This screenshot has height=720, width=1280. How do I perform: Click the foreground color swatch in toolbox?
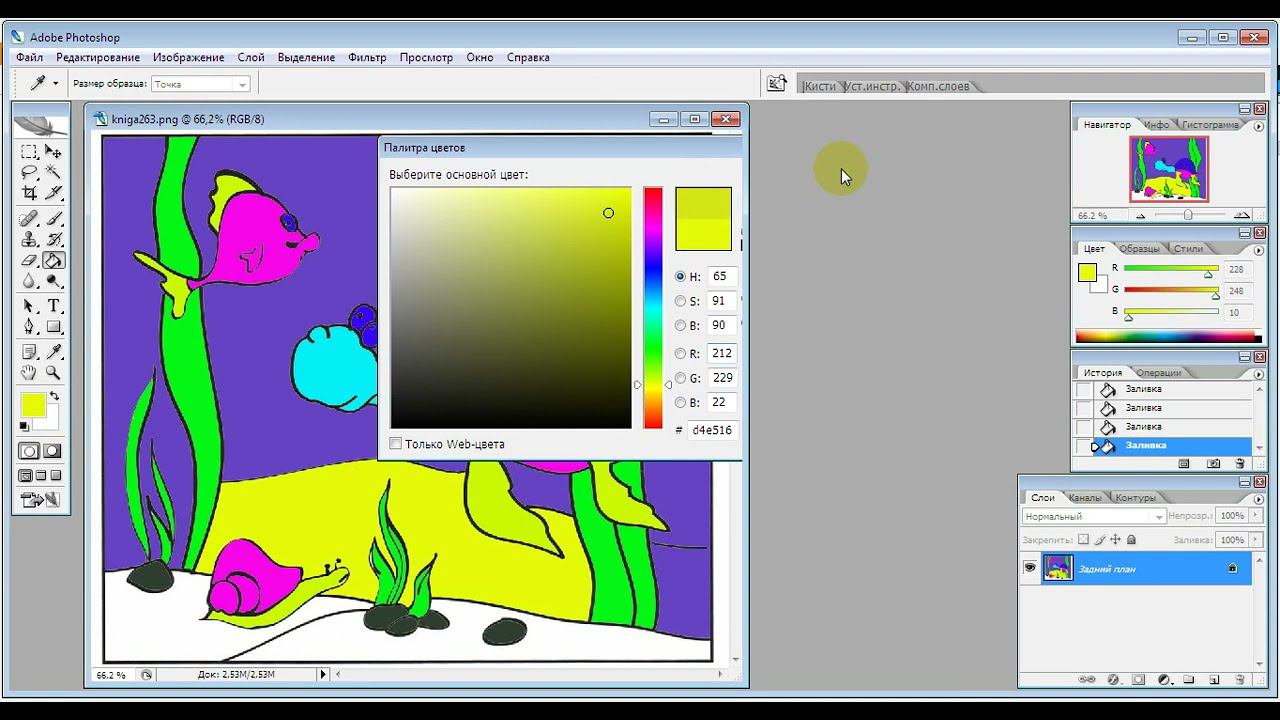coord(33,405)
